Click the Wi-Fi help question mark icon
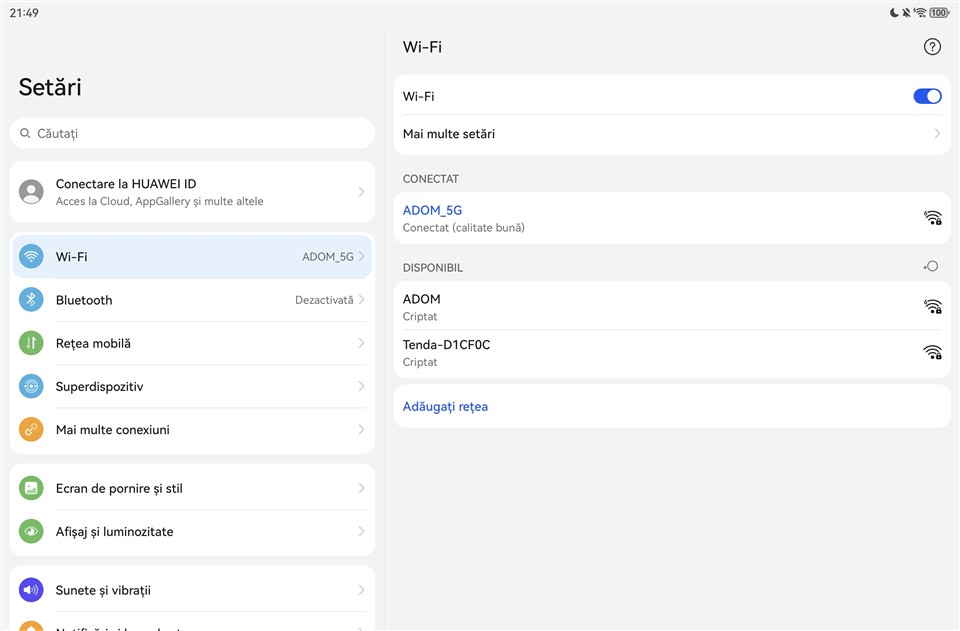Viewport: 960px width, 631px height. (932, 47)
